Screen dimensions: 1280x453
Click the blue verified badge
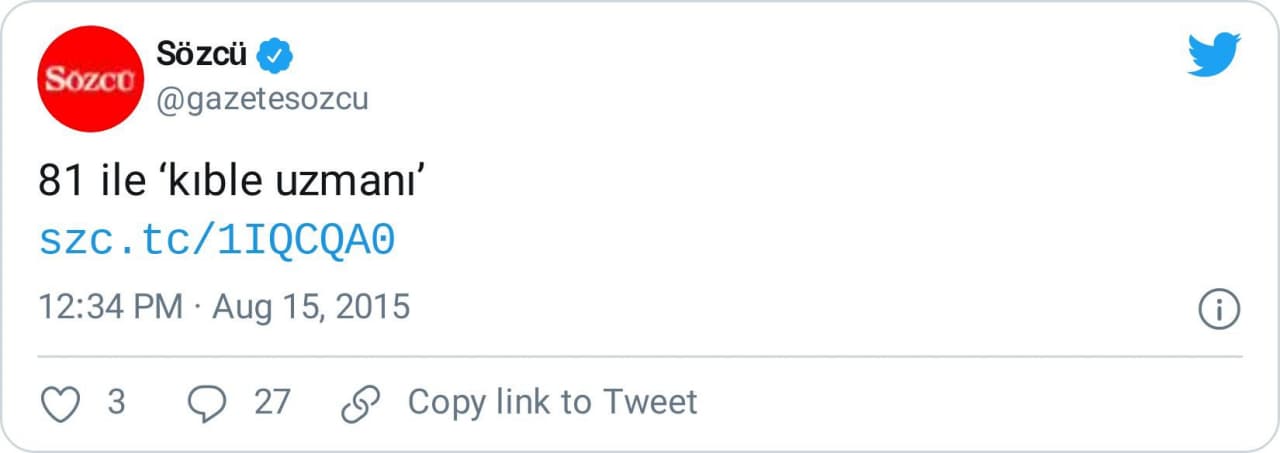[x=275, y=55]
